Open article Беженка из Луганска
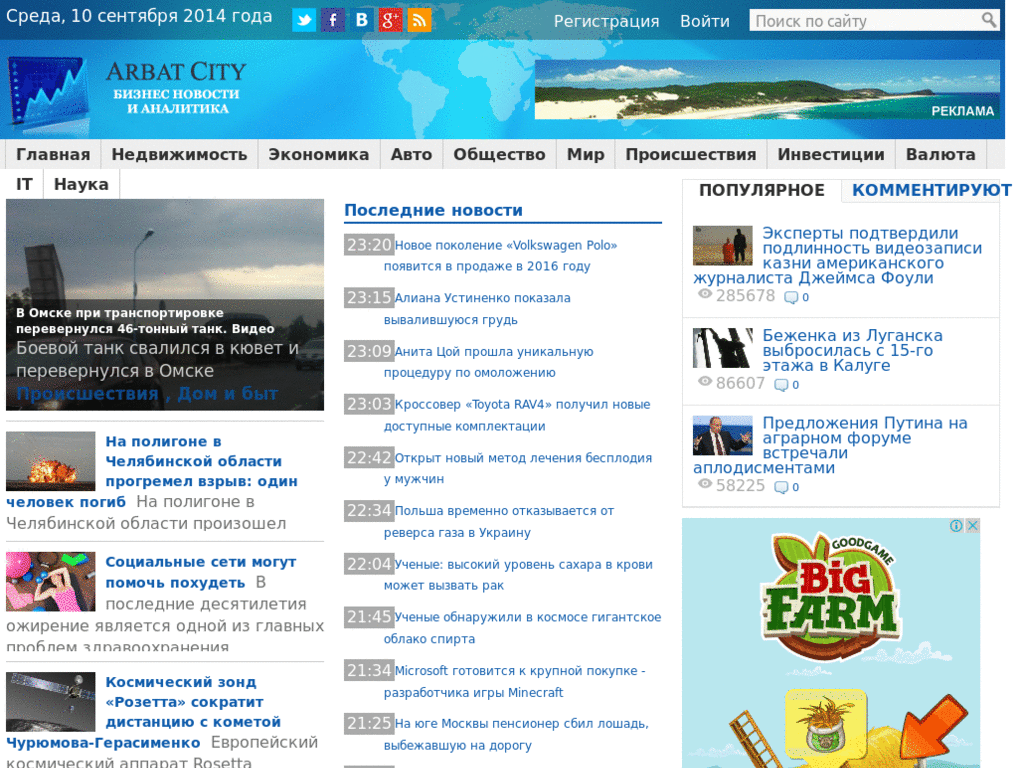 click(852, 350)
